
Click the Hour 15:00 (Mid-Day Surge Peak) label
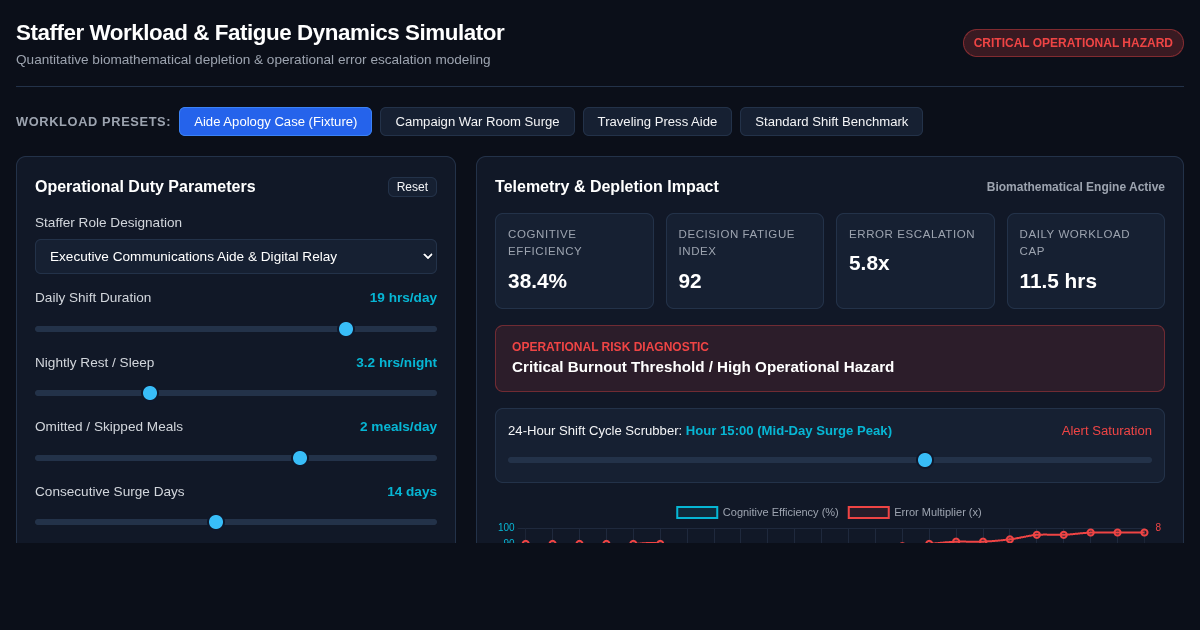tap(789, 431)
